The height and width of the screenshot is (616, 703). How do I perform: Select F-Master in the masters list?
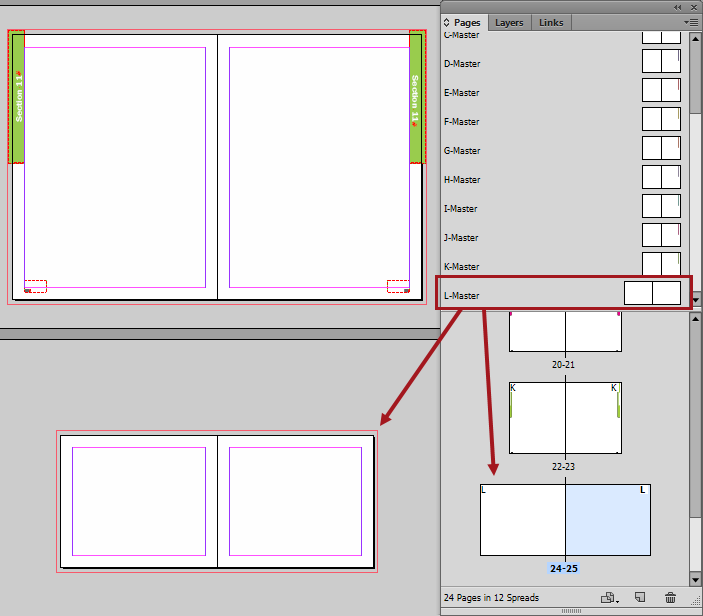pos(461,122)
